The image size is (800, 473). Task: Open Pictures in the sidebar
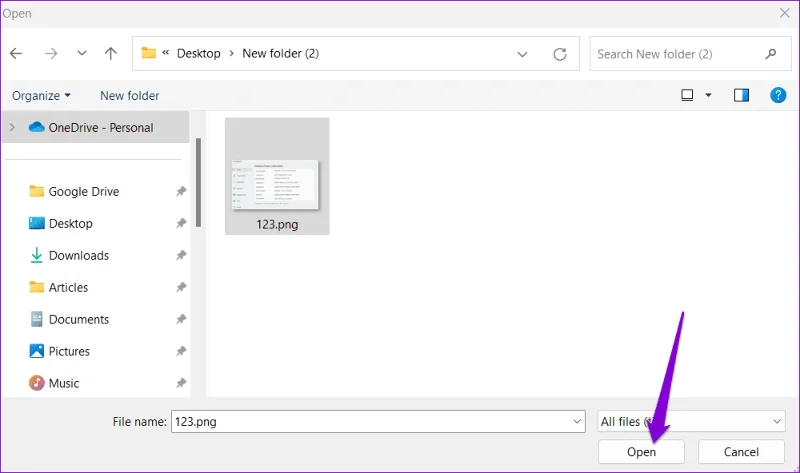(x=59, y=352)
